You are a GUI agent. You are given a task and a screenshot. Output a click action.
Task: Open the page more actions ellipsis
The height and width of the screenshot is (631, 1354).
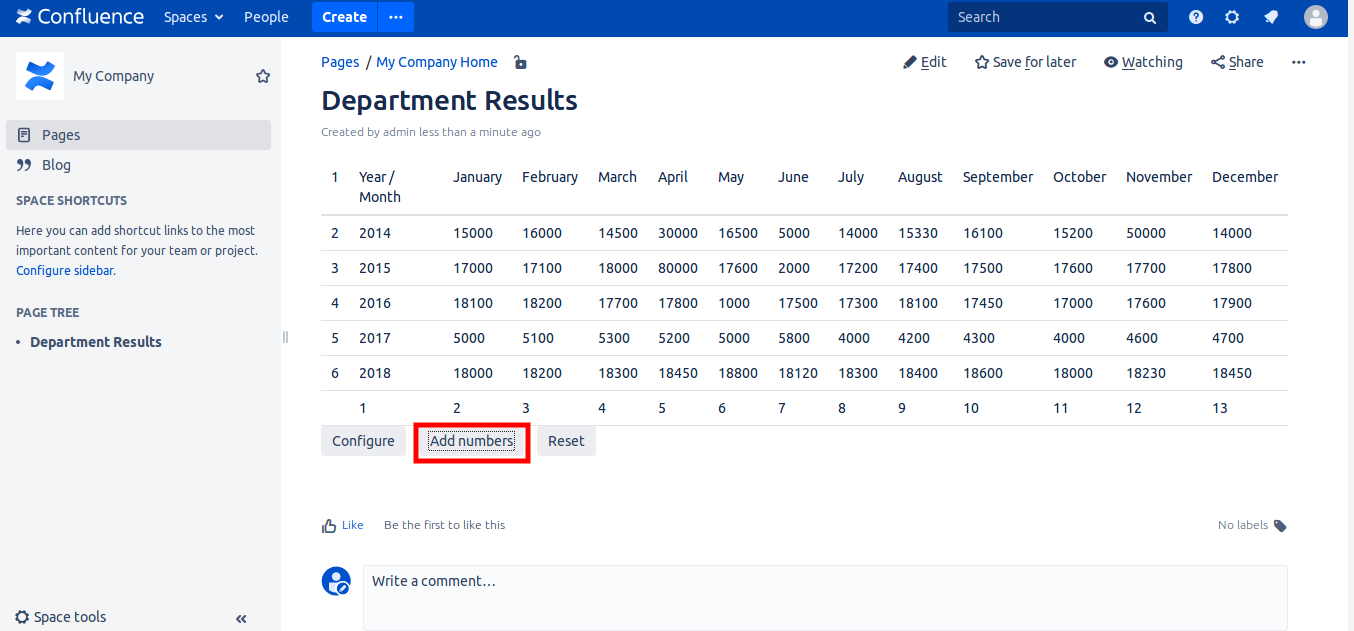1298,62
